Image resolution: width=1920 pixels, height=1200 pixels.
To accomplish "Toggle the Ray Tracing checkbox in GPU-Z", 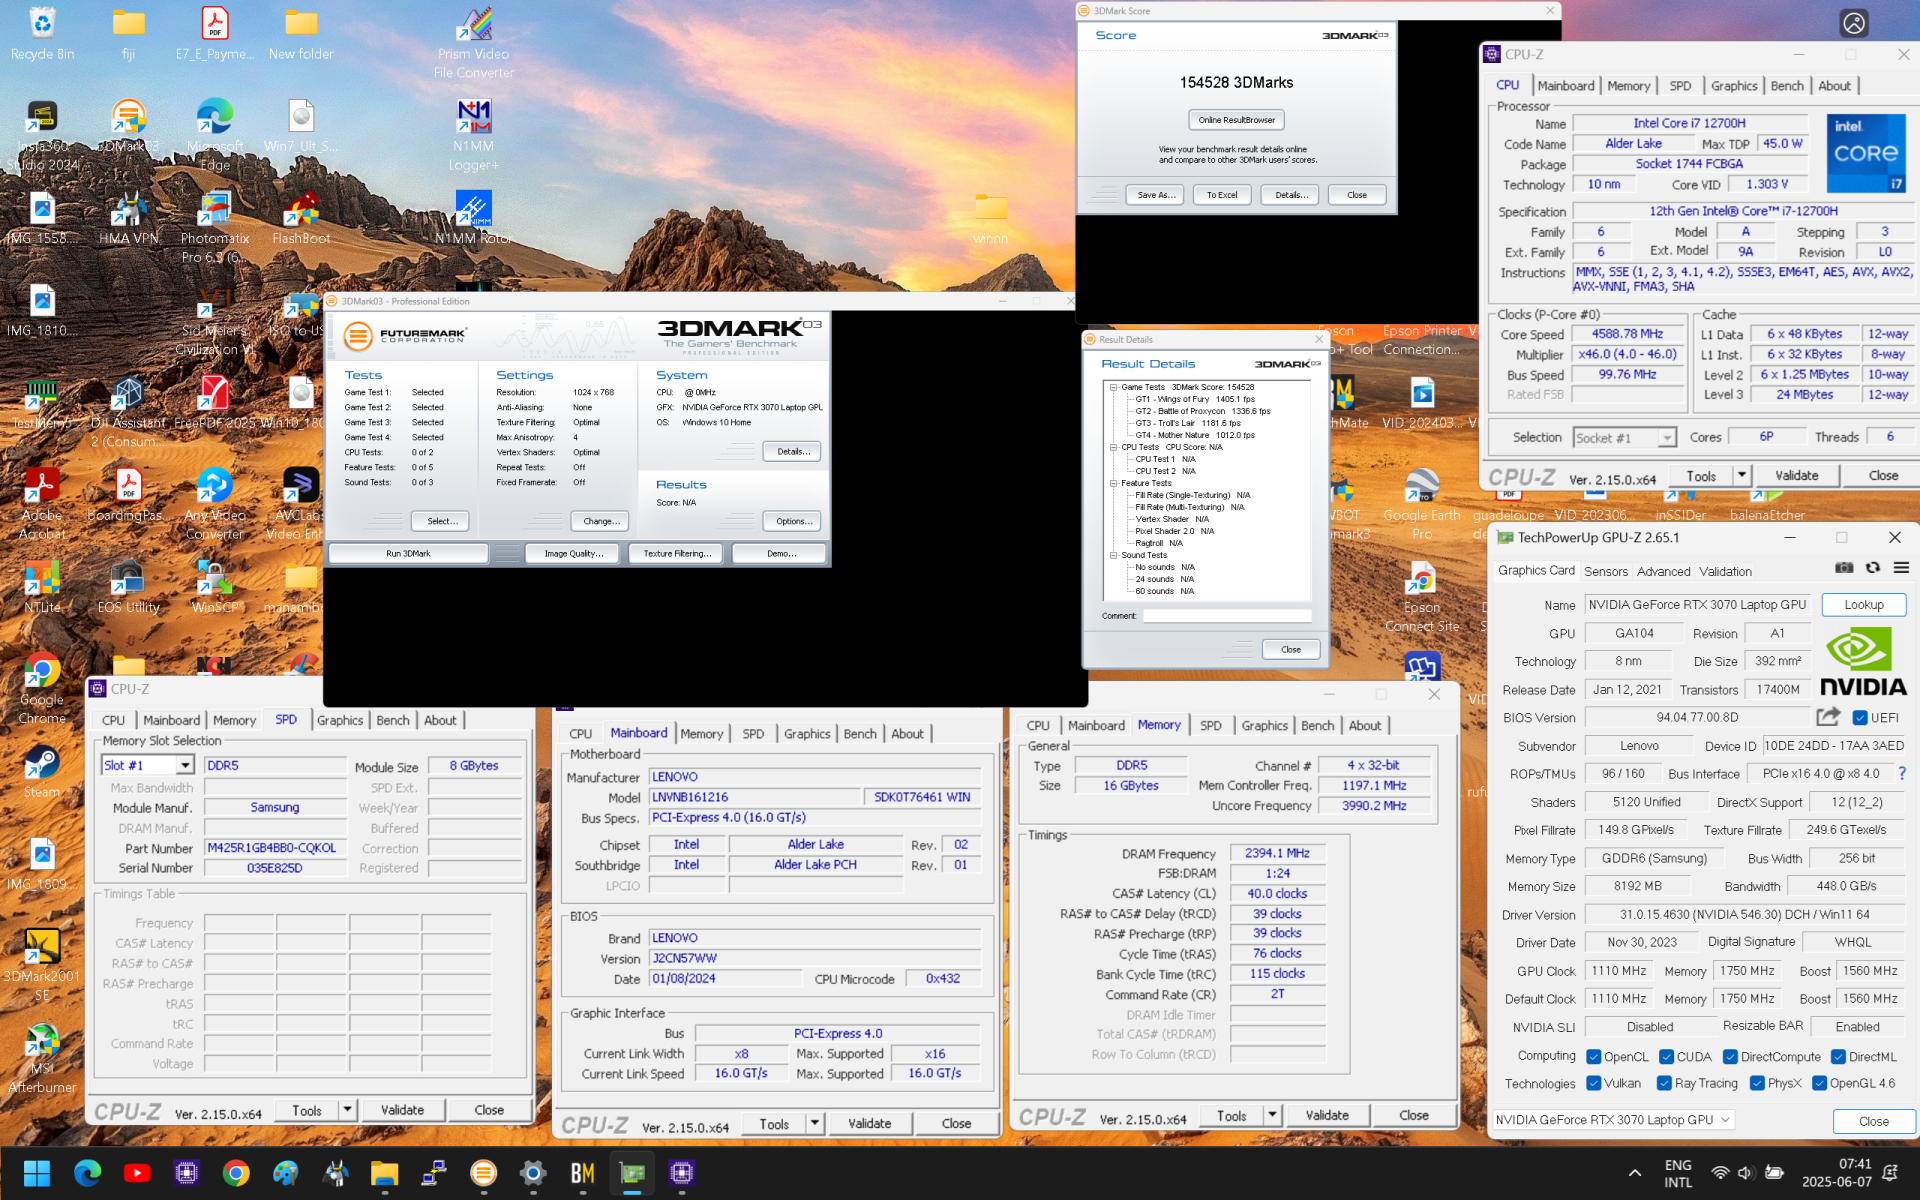I will [x=1664, y=1083].
